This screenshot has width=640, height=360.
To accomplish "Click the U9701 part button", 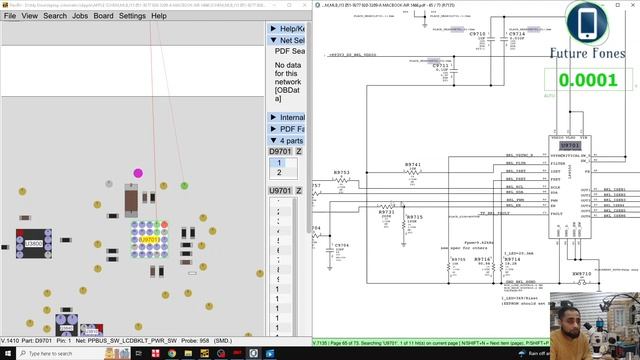I will tap(280, 191).
